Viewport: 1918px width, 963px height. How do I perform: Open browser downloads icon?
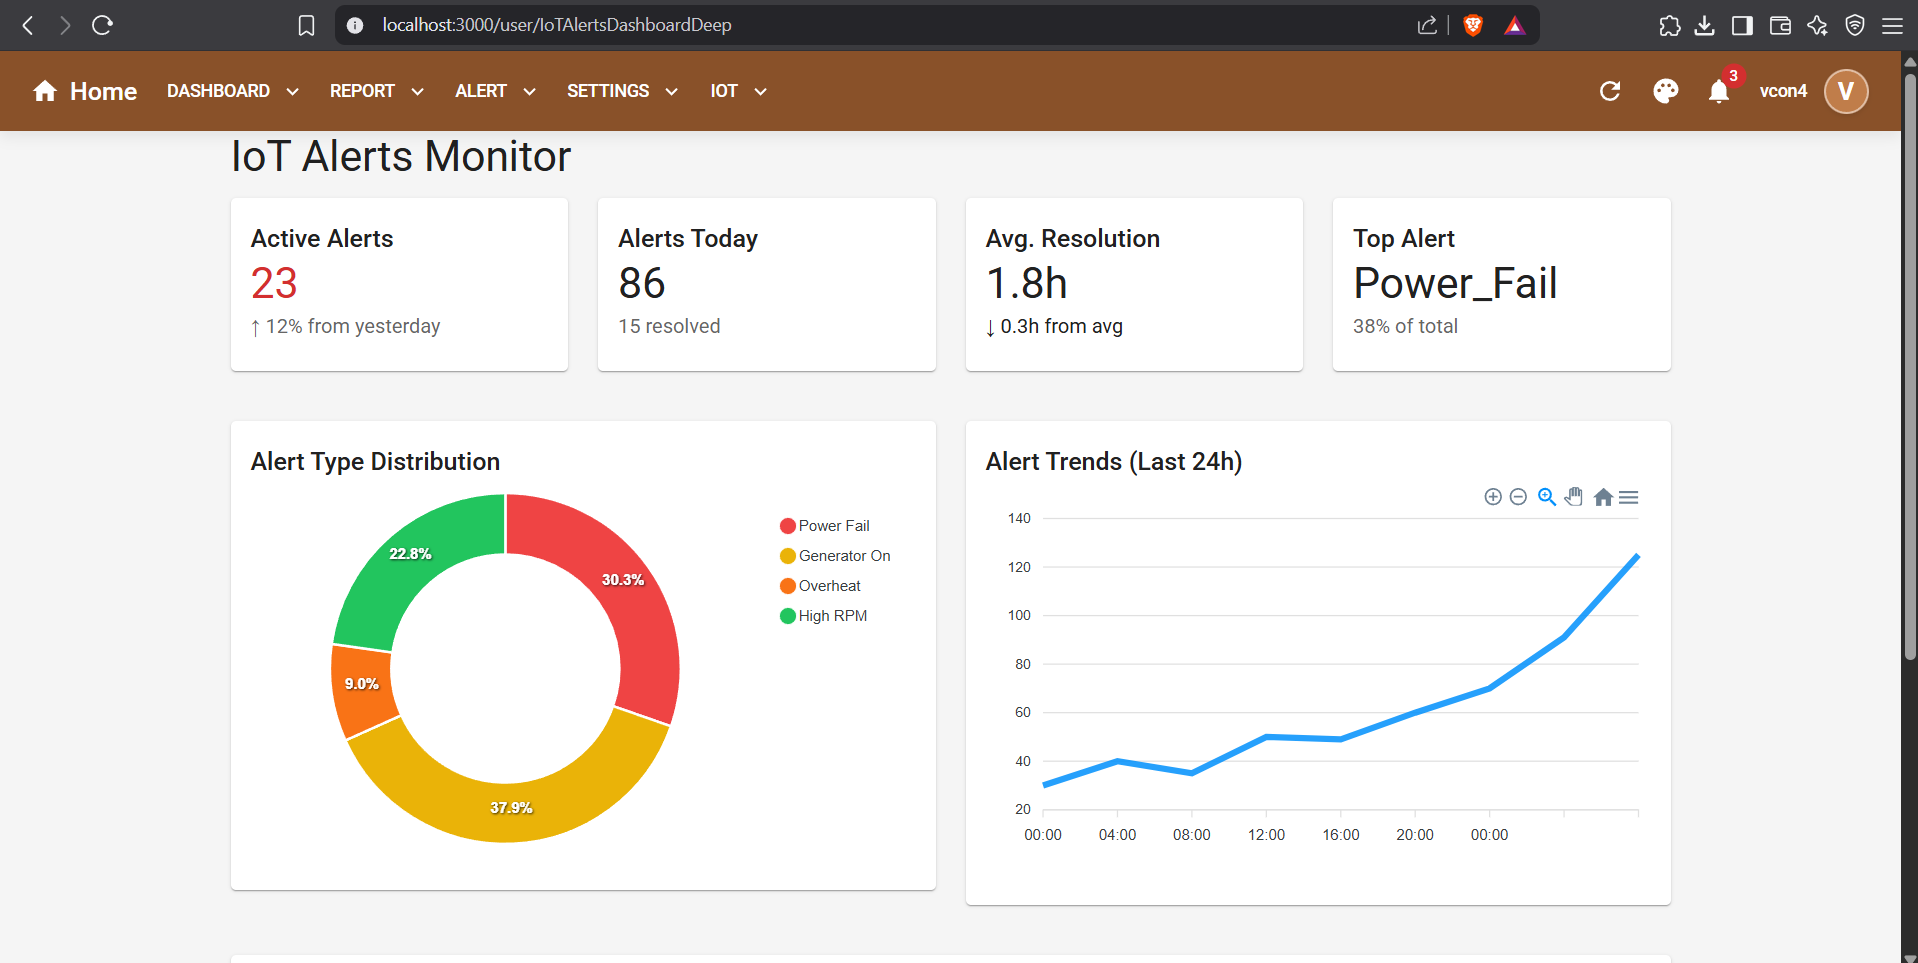click(1705, 25)
